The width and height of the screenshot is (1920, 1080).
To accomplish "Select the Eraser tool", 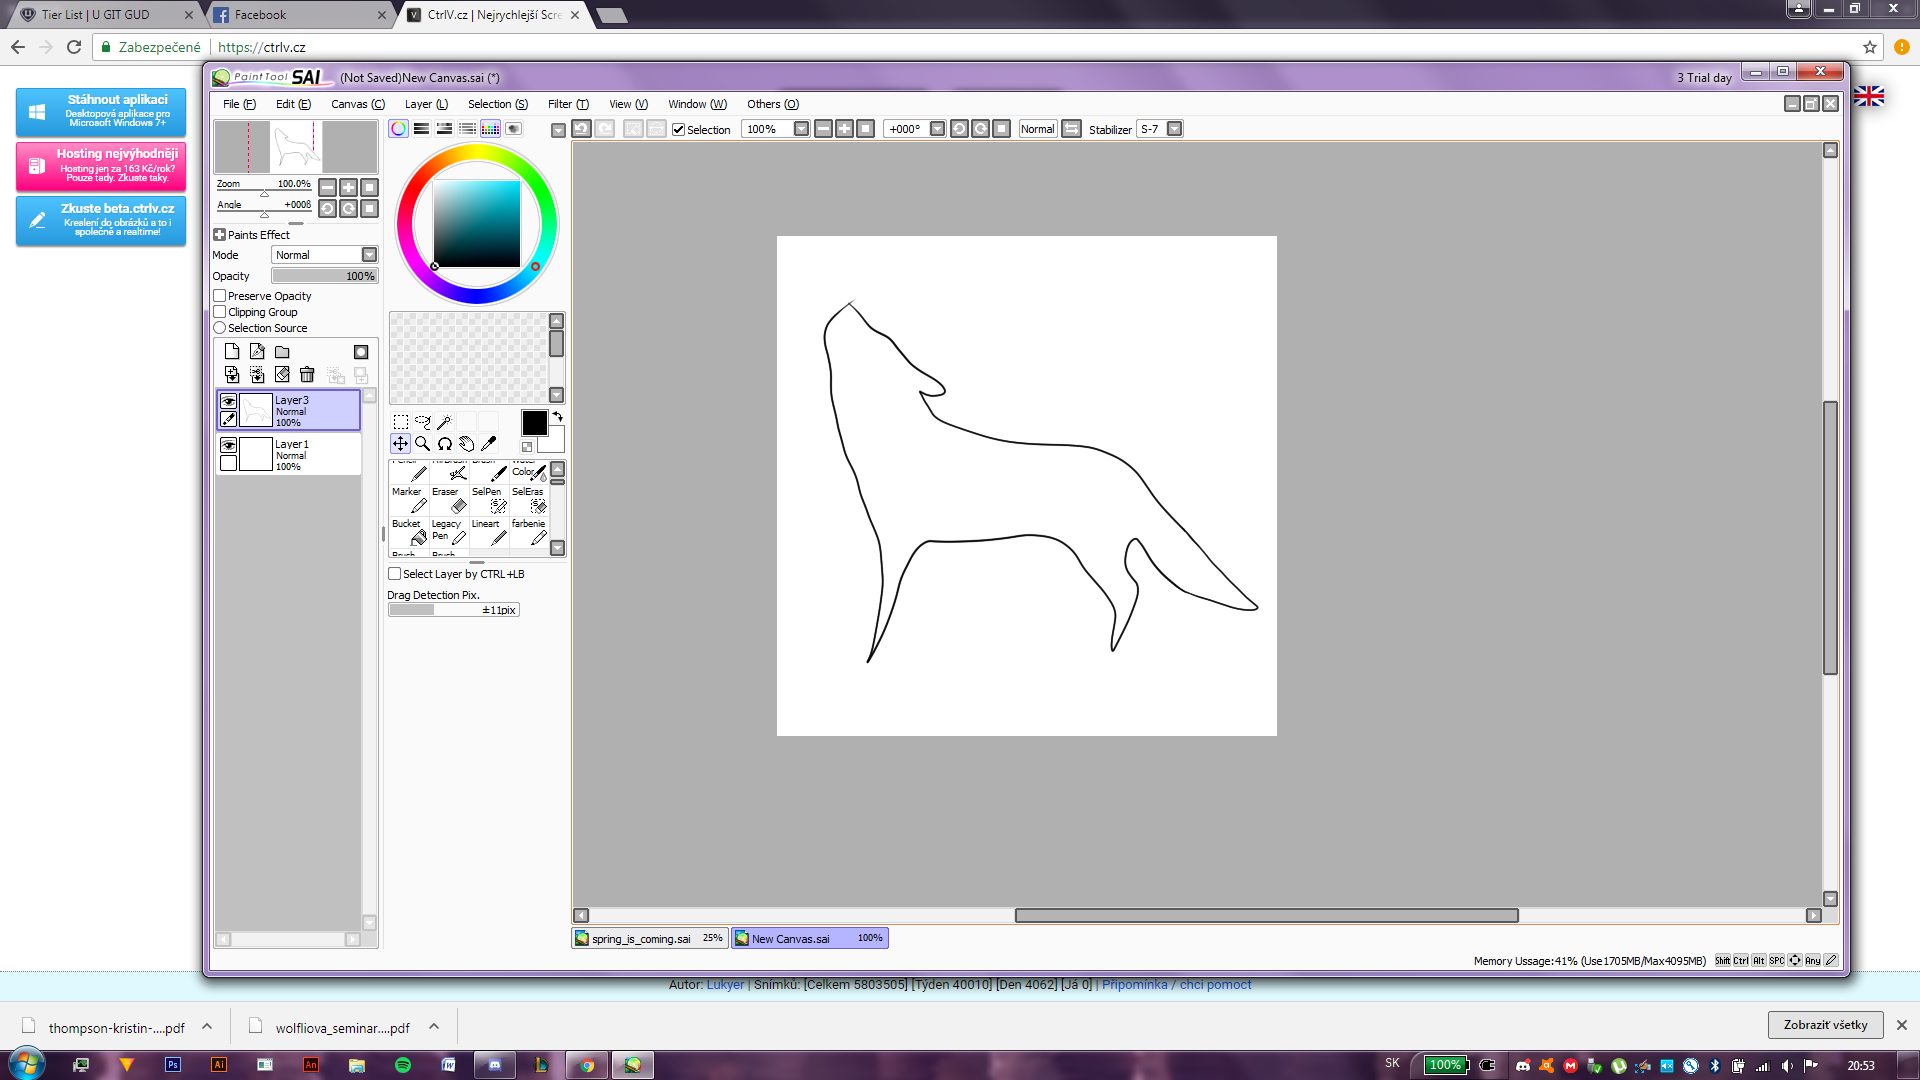I will (x=448, y=500).
